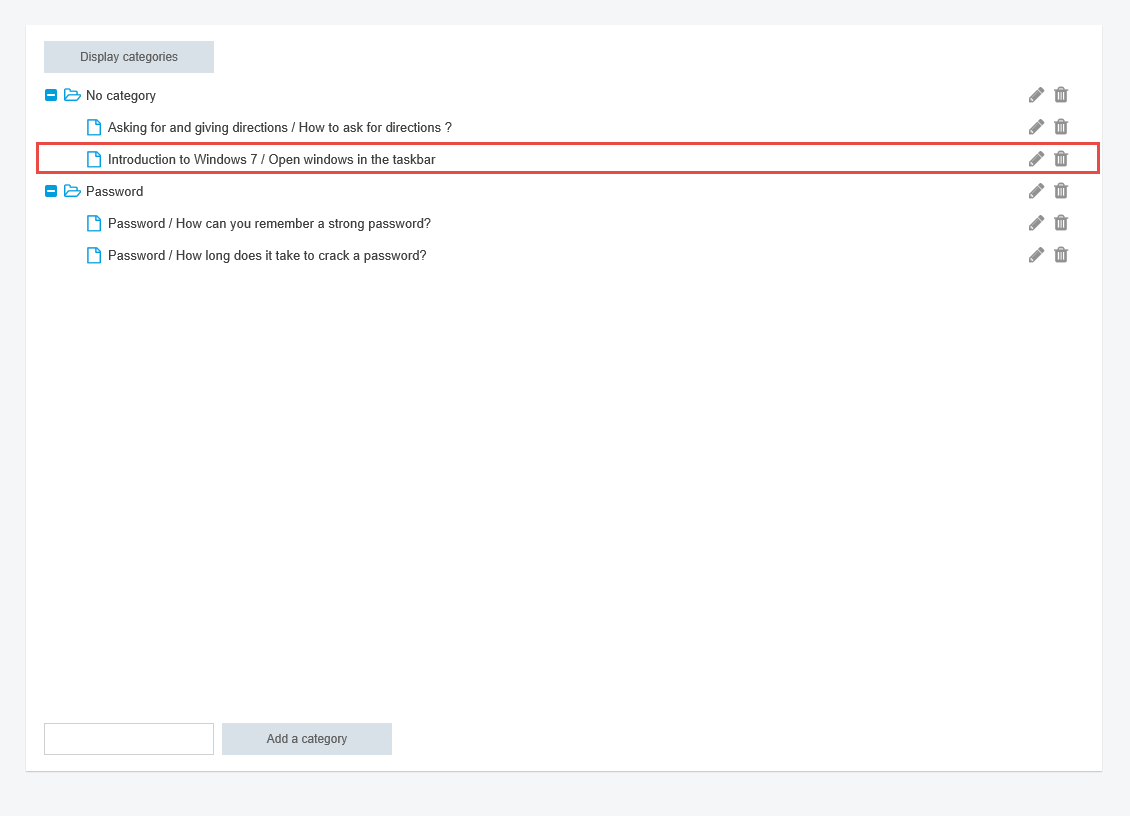Edit the 'Asking for and giving directions' item
1130x816 pixels.
(x=1036, y=127)
